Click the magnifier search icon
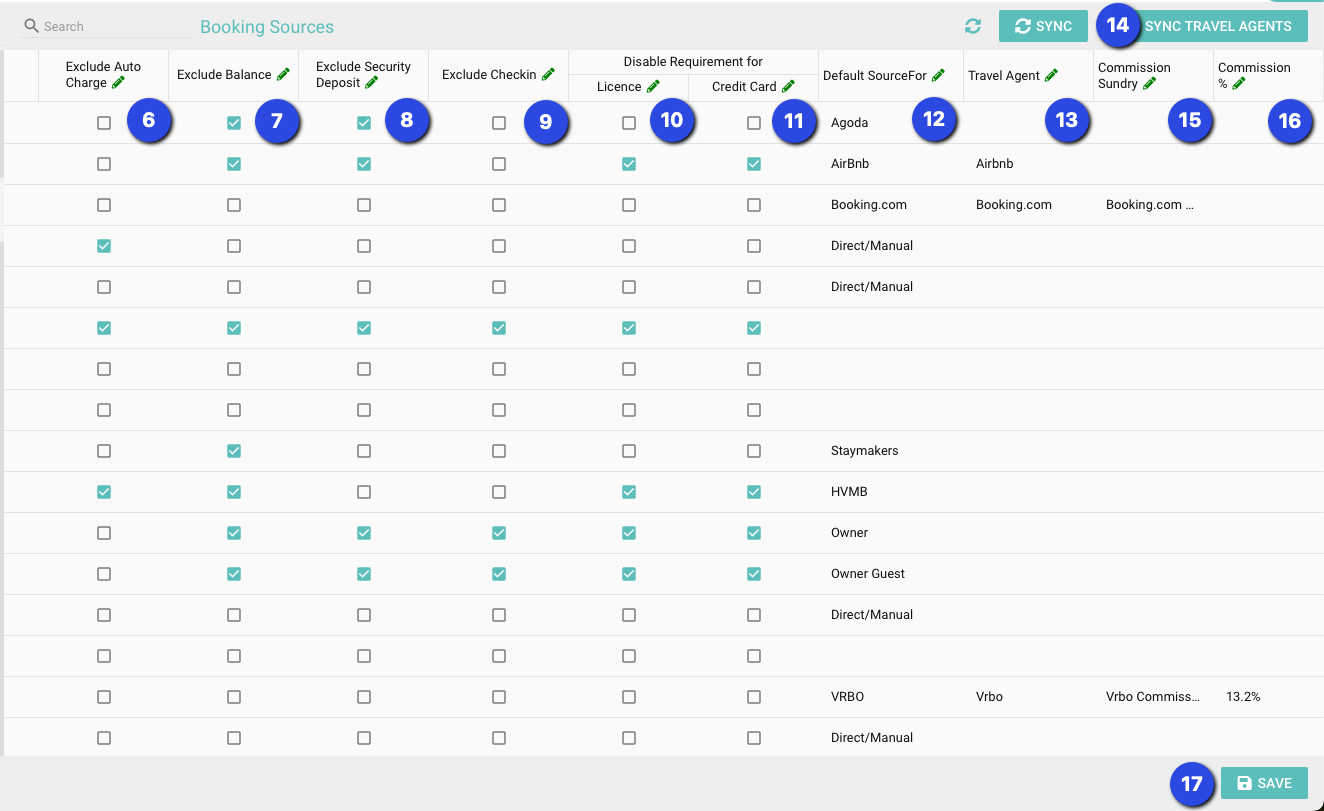 [x=31, y=26]
